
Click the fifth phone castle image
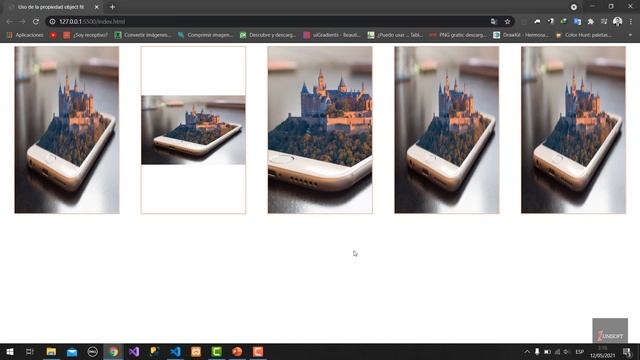(x=573, y=130)
